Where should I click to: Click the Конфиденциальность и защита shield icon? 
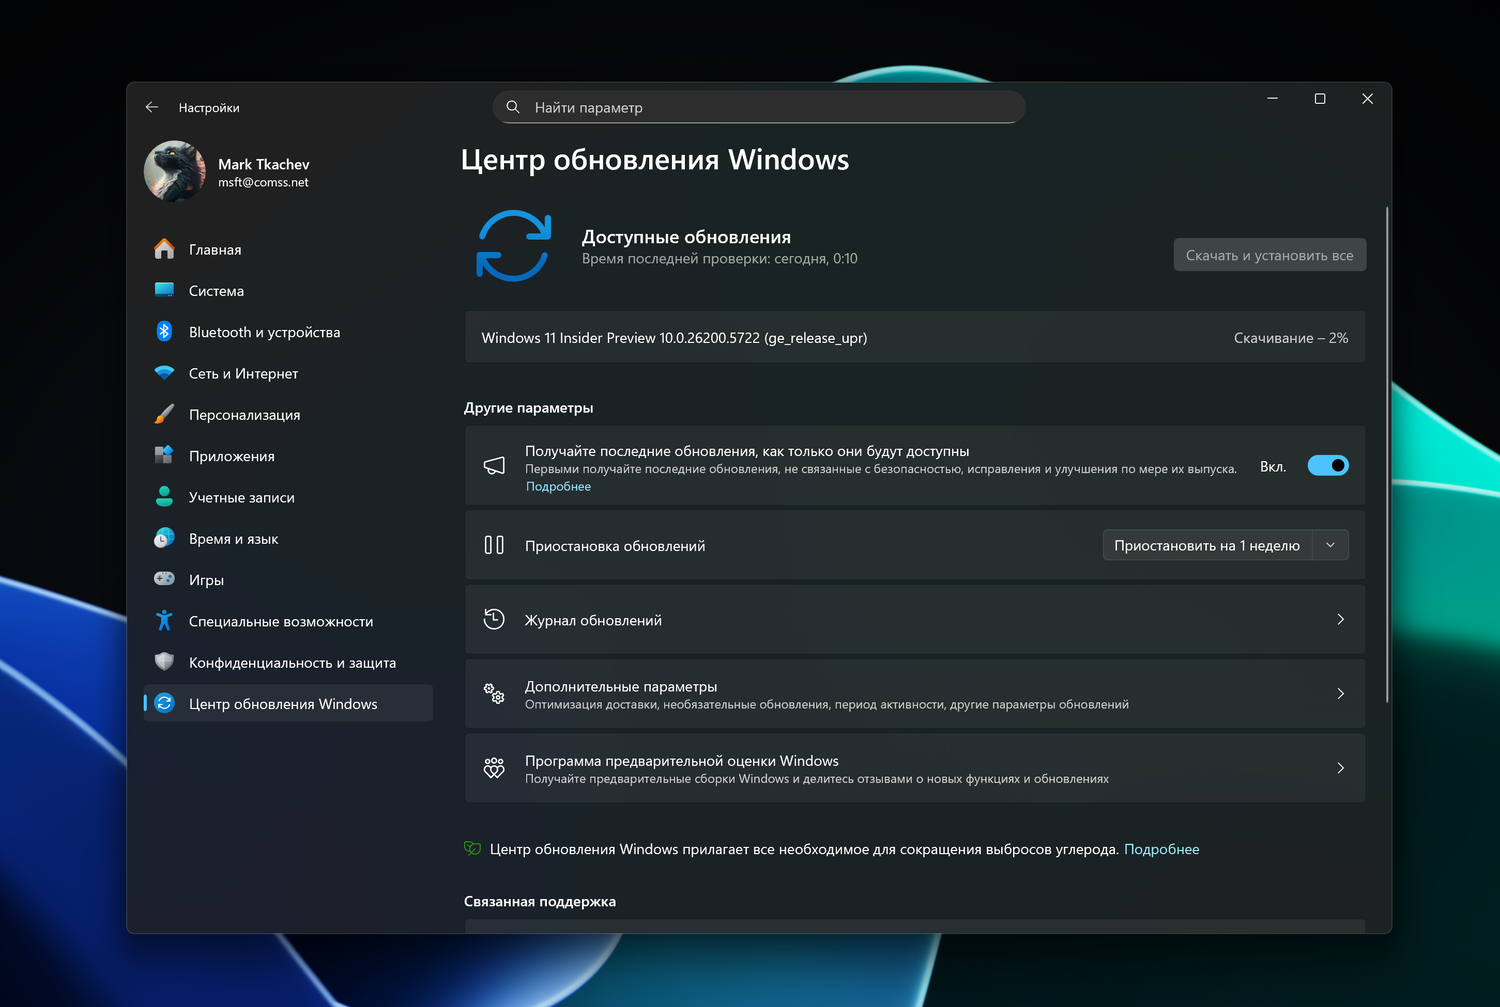pos(165,662)
